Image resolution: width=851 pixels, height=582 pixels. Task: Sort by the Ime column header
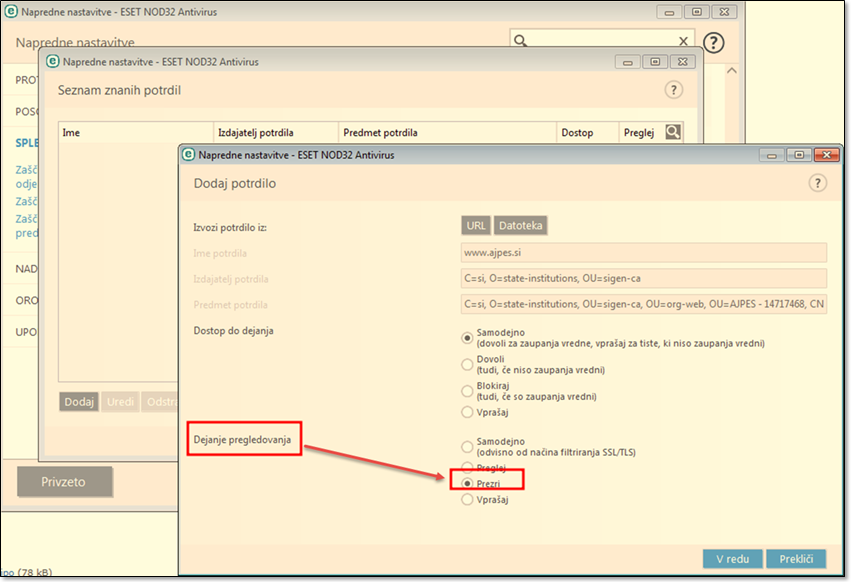136,132
